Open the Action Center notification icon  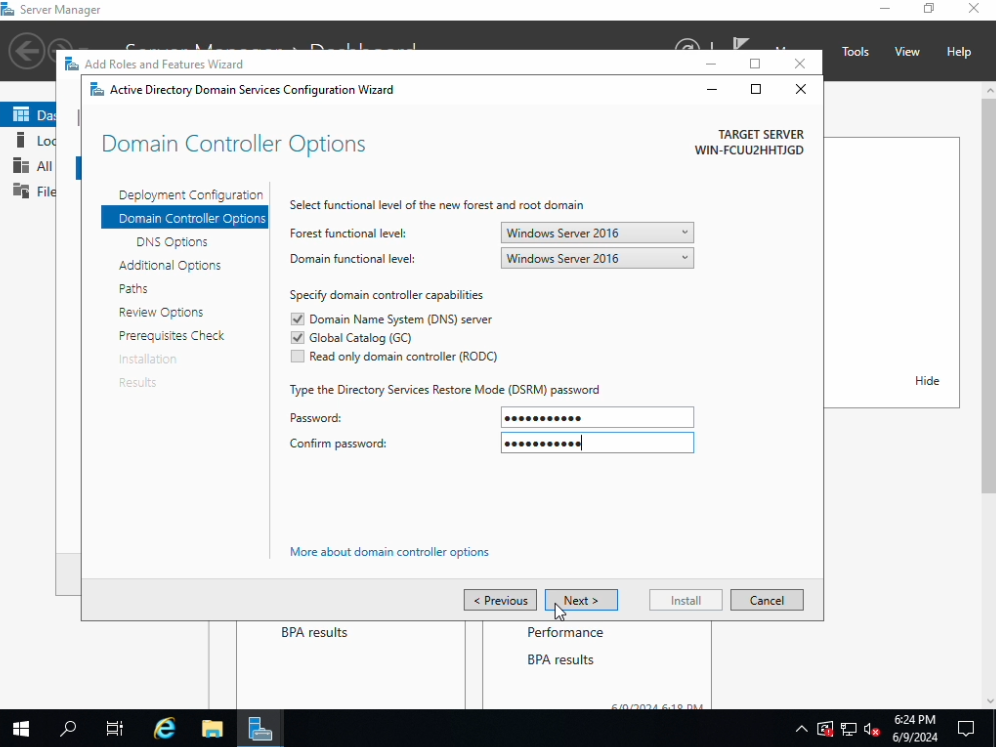click(x=966, y=729)
